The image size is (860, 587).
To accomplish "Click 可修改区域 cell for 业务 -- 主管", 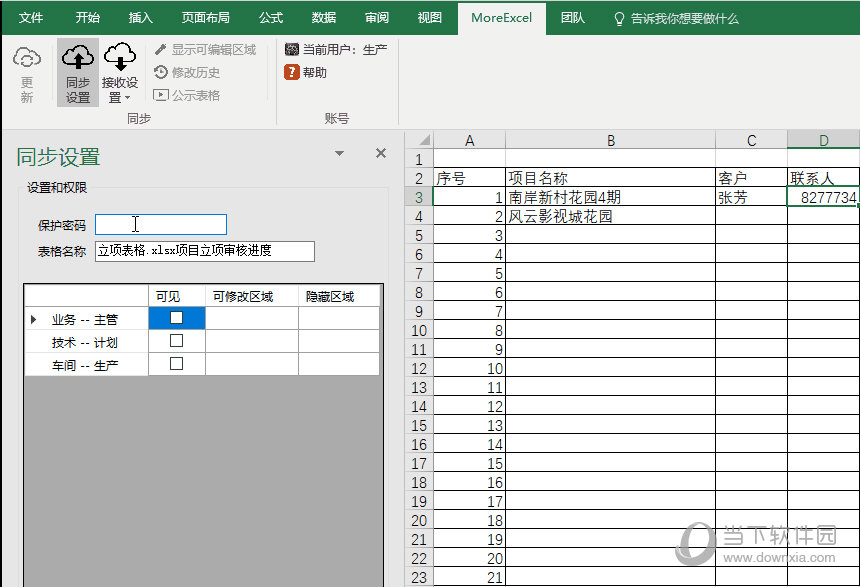I will (252, 318).
